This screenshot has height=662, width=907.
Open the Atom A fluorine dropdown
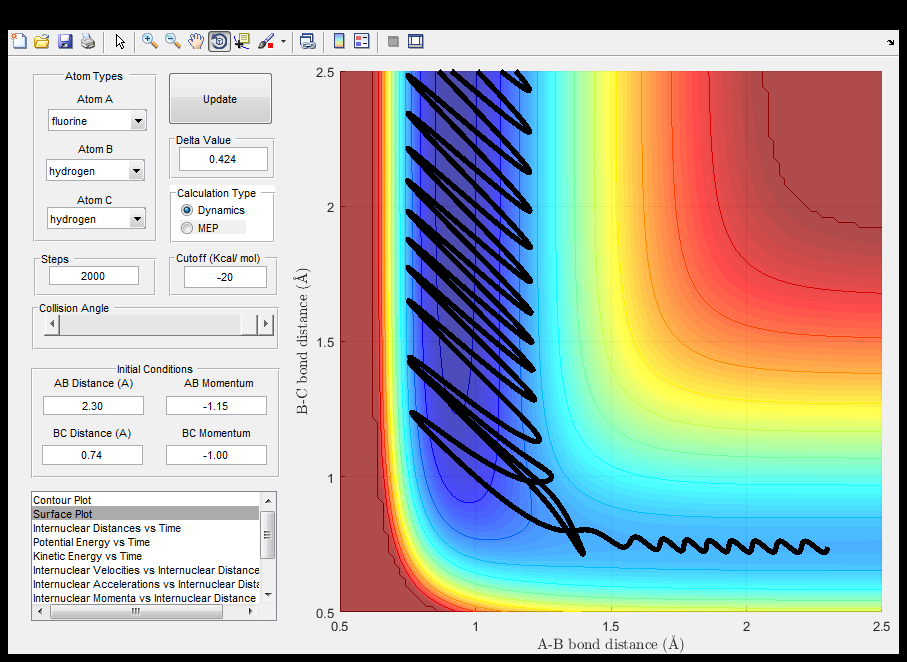(97, 121)
